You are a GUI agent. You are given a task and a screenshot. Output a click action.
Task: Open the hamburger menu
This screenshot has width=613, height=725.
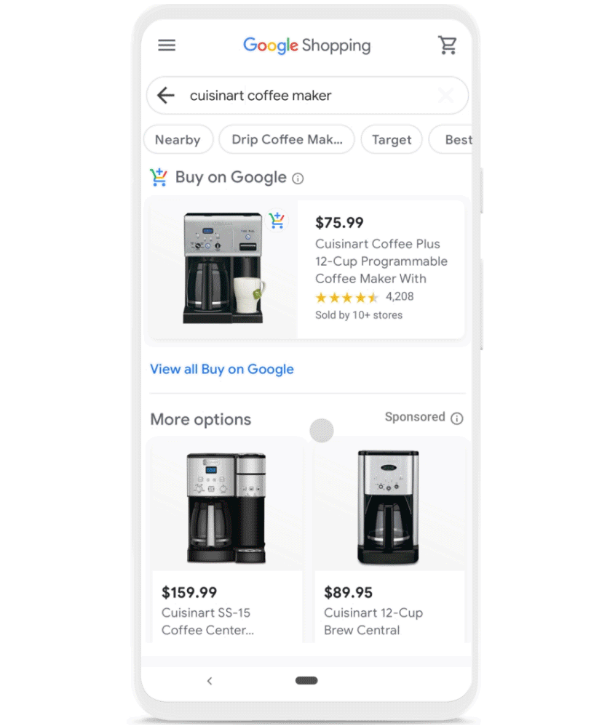coord(167,45)
